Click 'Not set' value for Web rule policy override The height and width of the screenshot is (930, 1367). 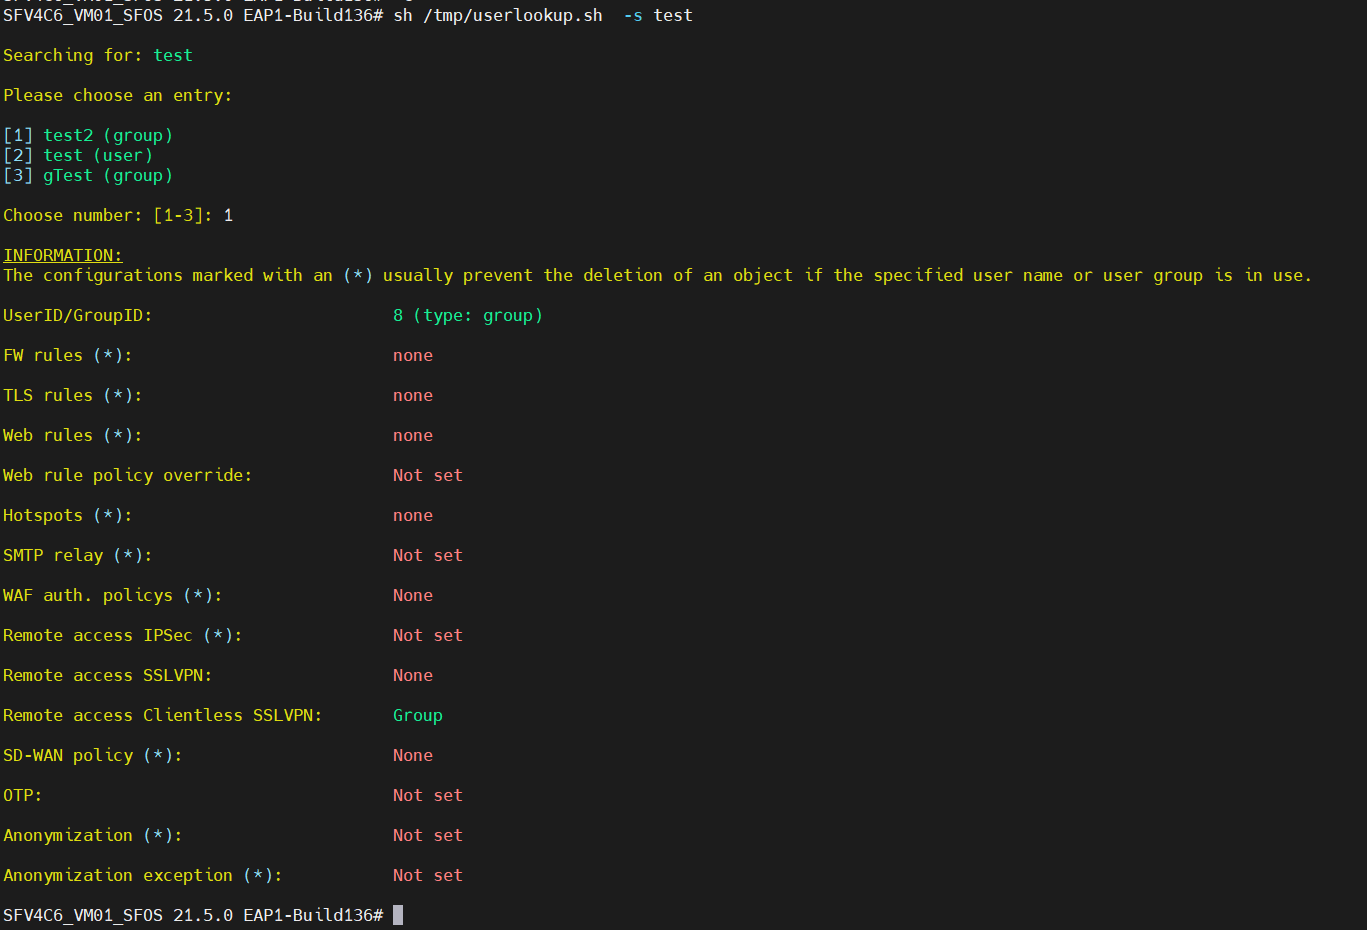(428, 475)
